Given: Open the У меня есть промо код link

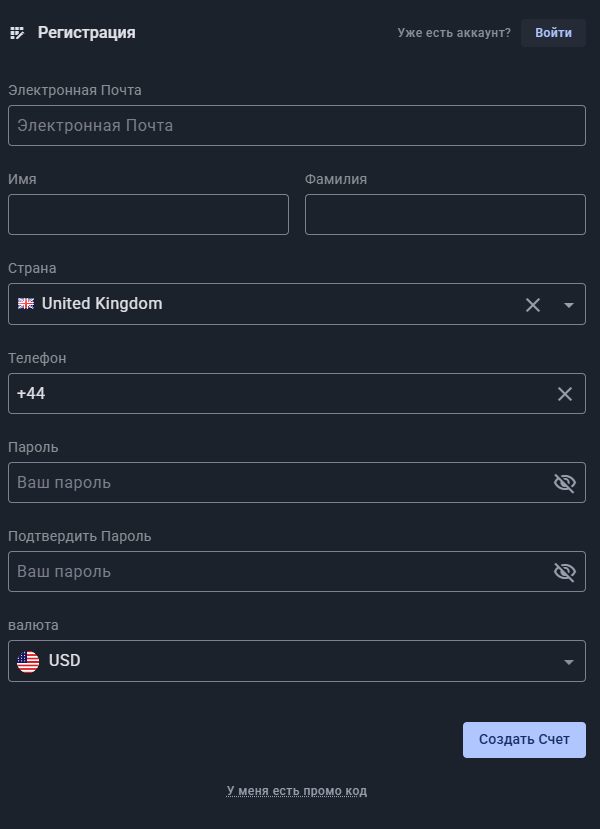Looking at the screenshot, I should (x=297, y=791).
